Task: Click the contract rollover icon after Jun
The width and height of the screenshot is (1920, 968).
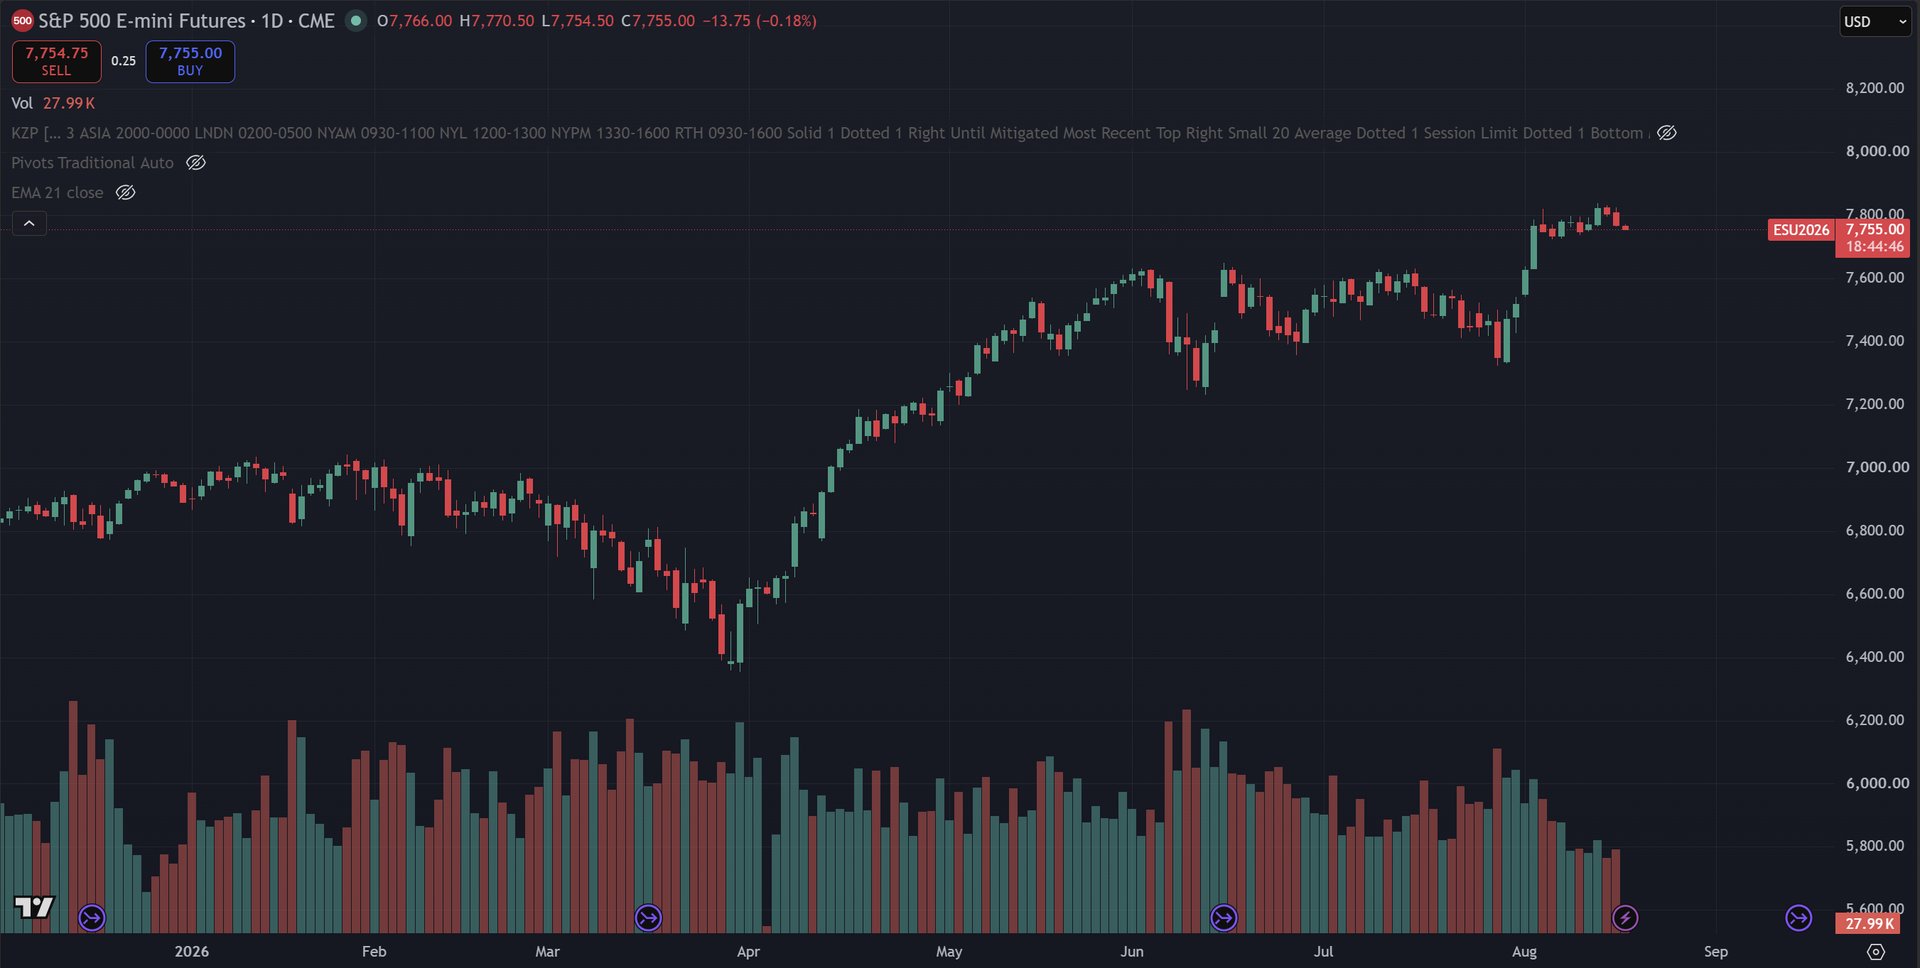Action: 1224,917
